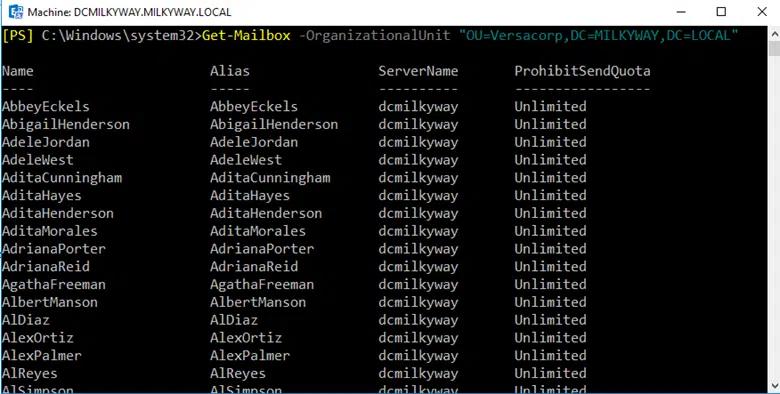Click the Name column header
780x394 pixels.
pos(18,71)
